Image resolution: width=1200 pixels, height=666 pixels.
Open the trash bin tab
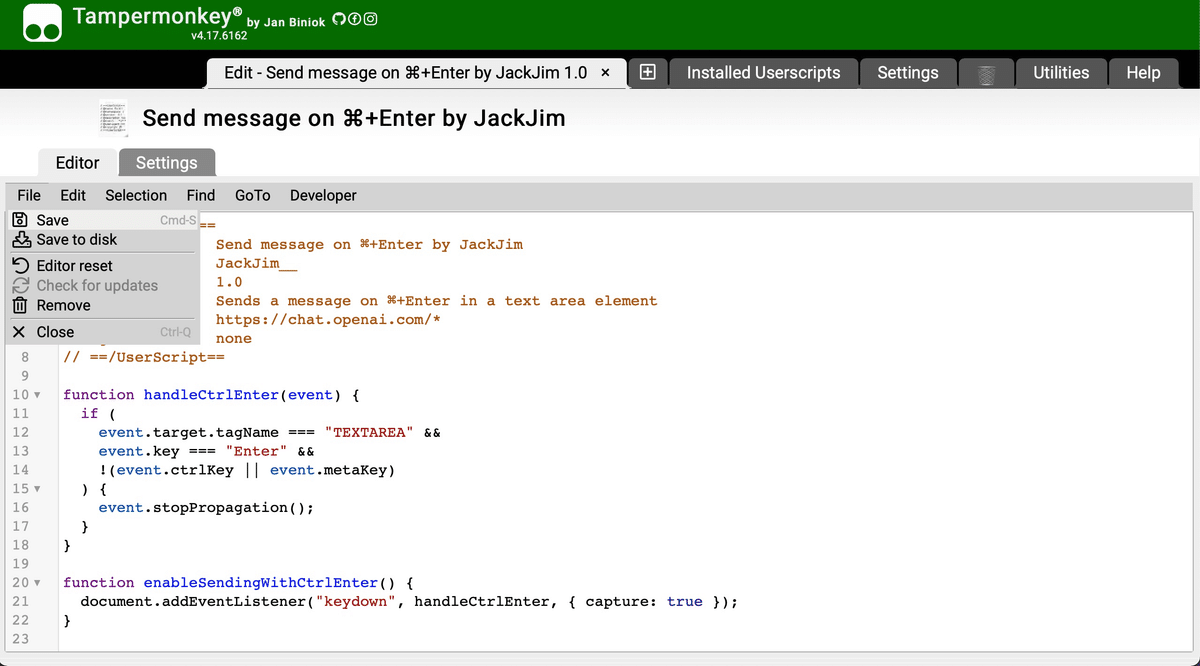pos(986,74)
